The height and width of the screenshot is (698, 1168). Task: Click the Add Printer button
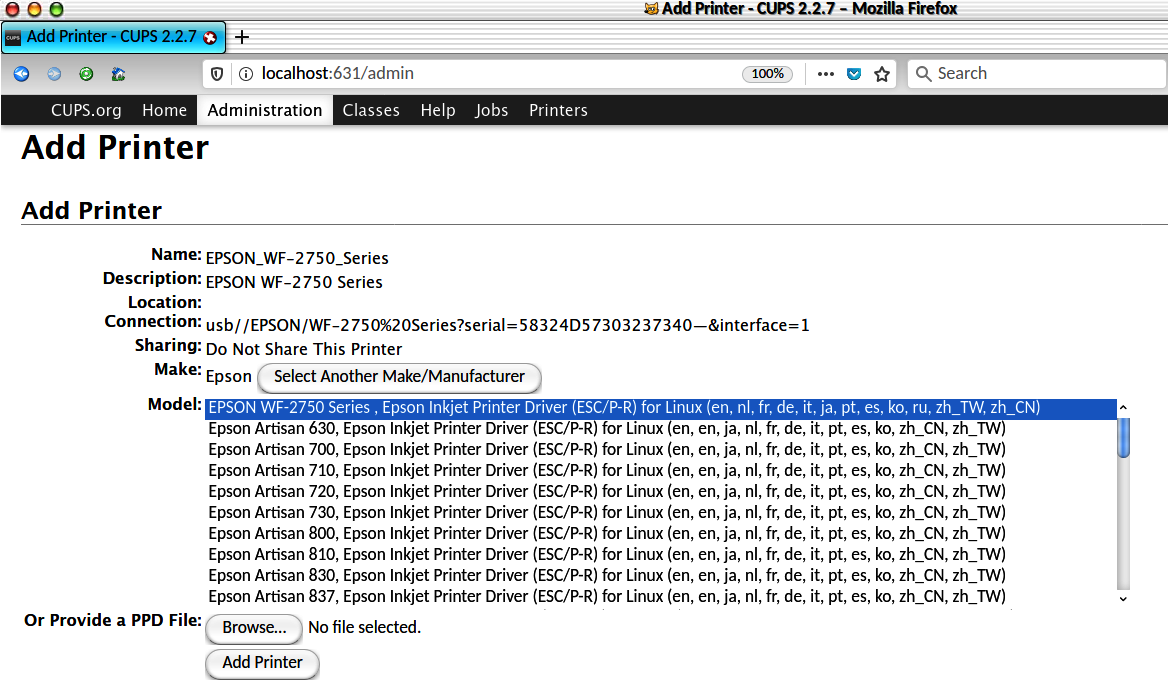262,662
